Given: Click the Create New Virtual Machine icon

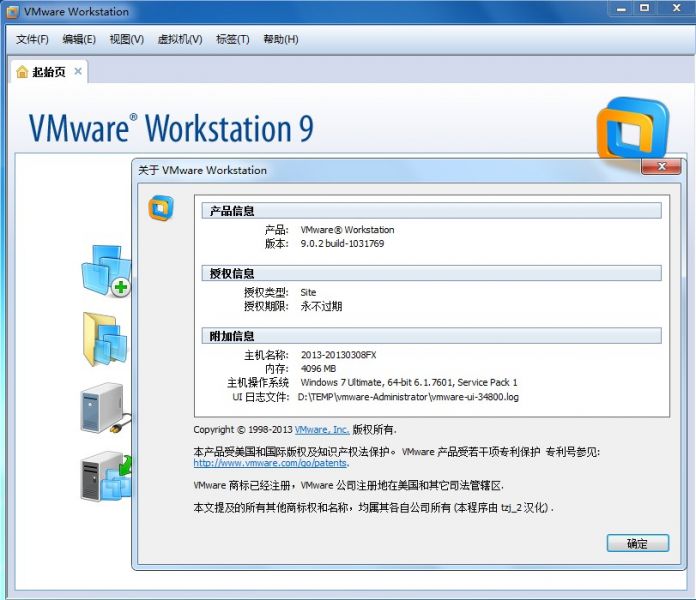Looking at the screenshot, I should tap(105, 270).
